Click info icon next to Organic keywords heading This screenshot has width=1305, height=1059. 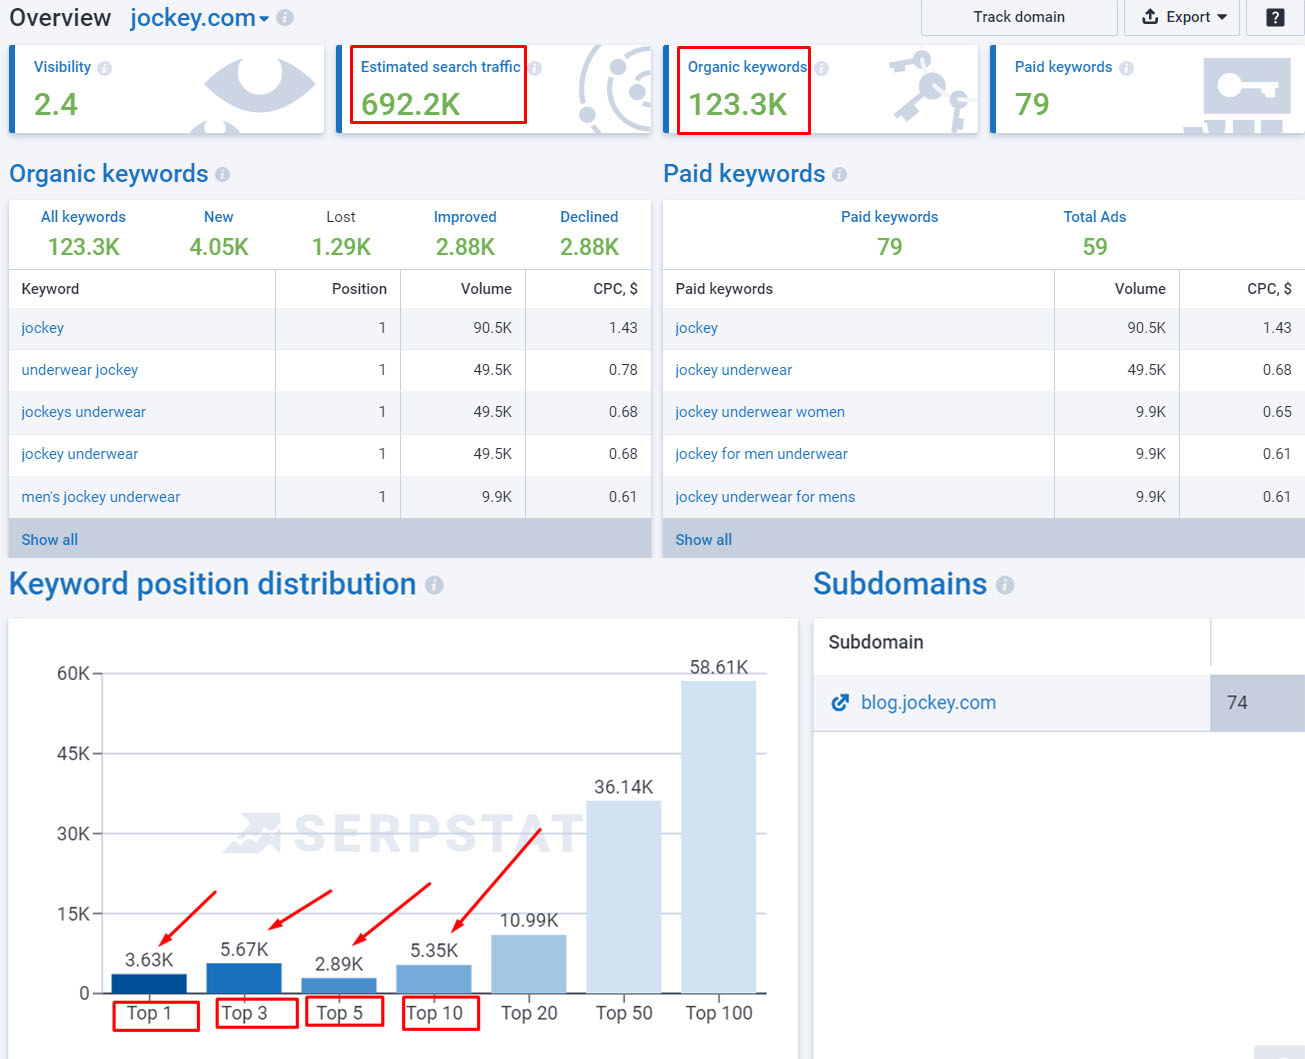222,174
